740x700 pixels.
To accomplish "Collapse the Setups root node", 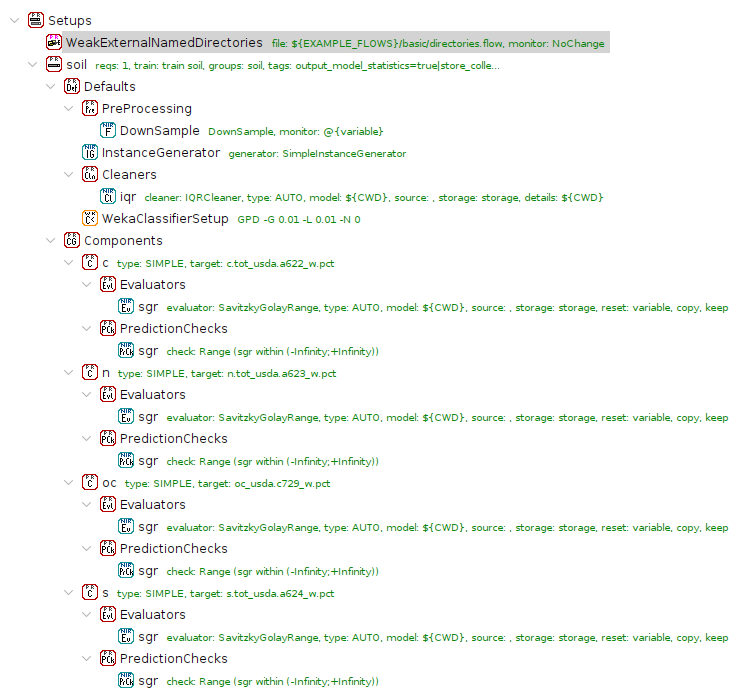I will (15, 20).
